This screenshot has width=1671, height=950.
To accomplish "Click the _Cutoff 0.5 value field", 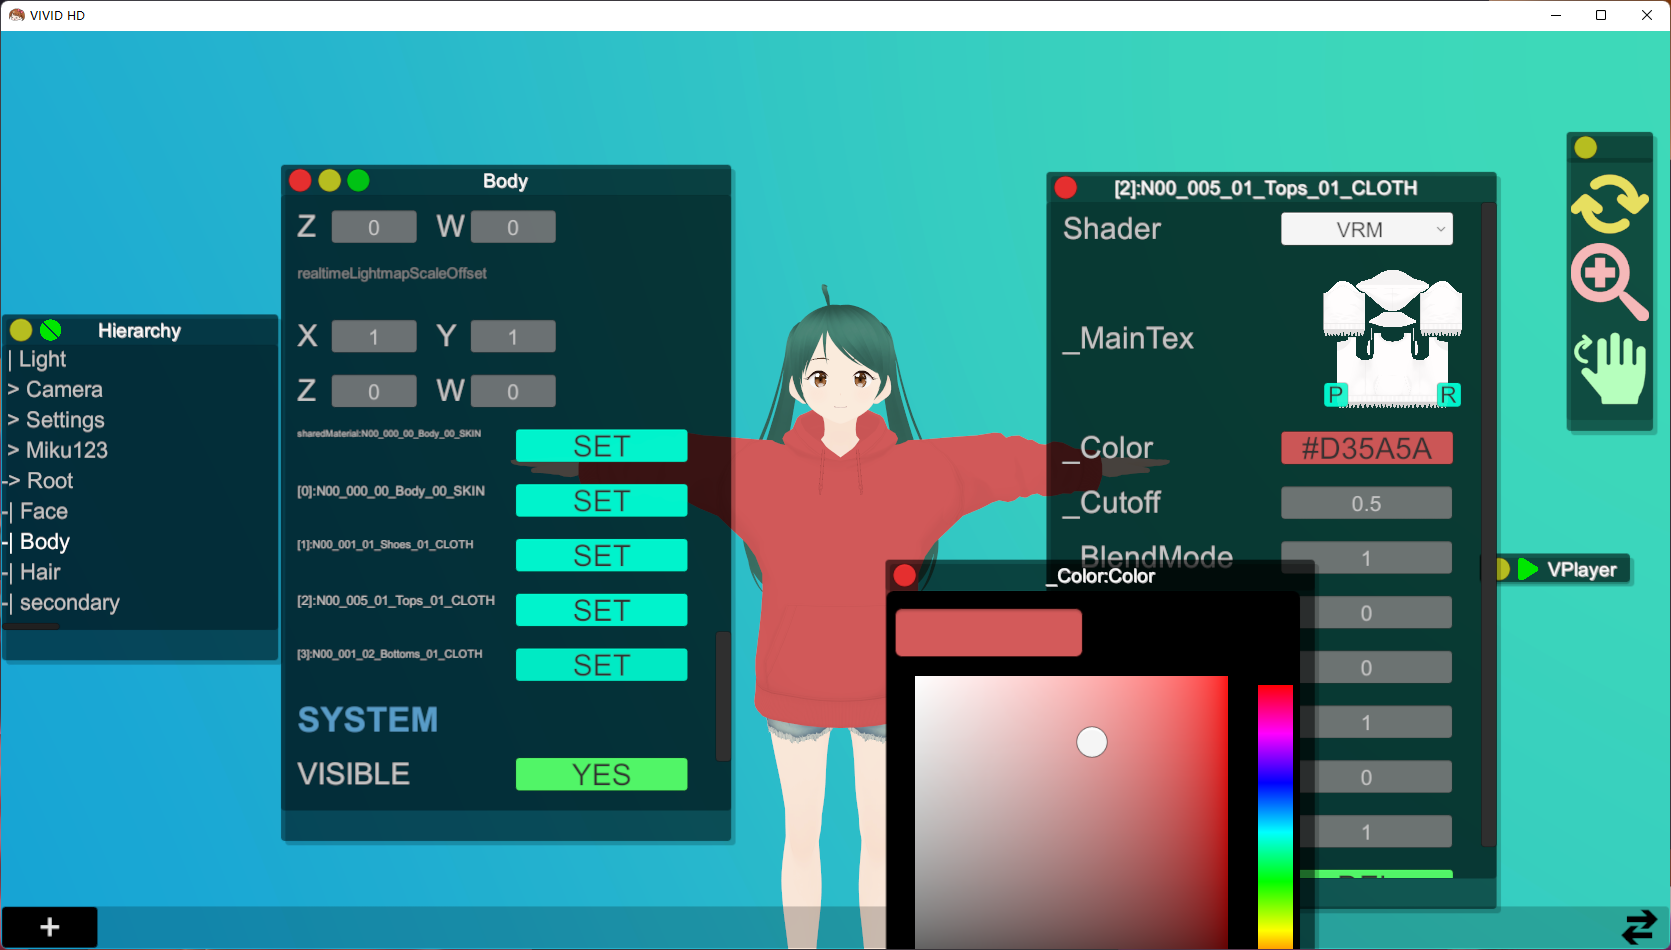I will click(1367, 503).
